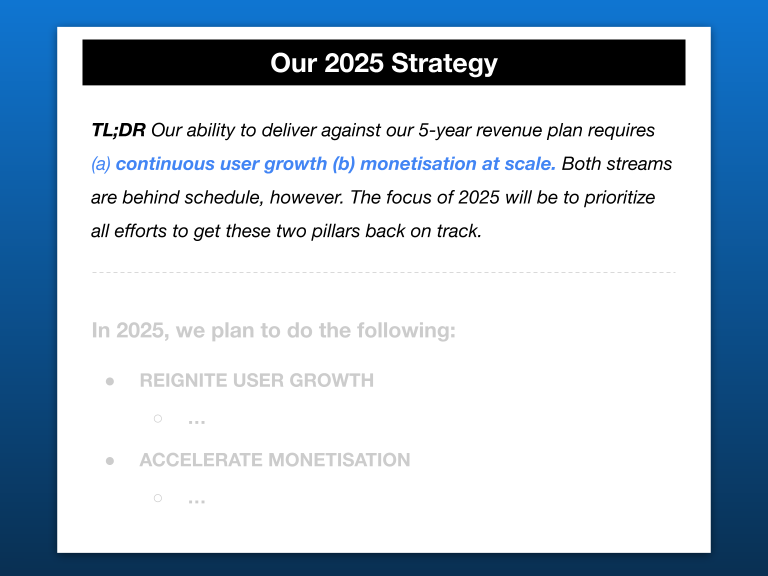
Task: Select the bold "TL;DR" label
Action: 118,130
